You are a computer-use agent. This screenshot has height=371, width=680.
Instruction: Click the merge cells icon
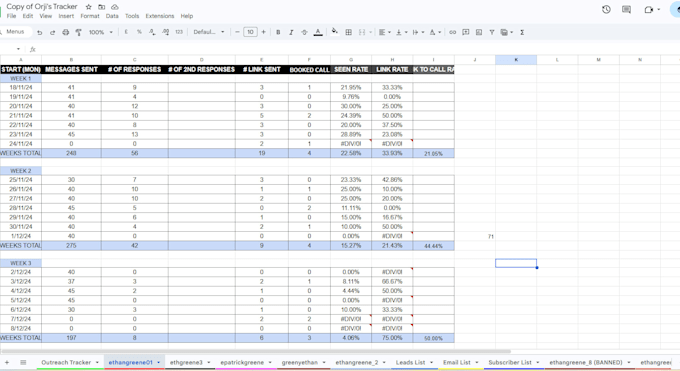(362, 32)
